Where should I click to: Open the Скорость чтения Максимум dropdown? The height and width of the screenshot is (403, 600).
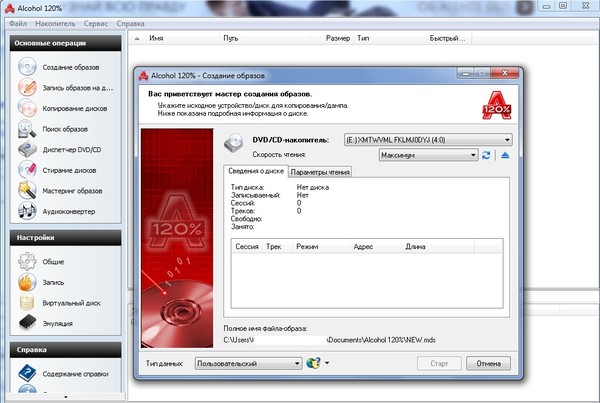(x=429, y=155)
